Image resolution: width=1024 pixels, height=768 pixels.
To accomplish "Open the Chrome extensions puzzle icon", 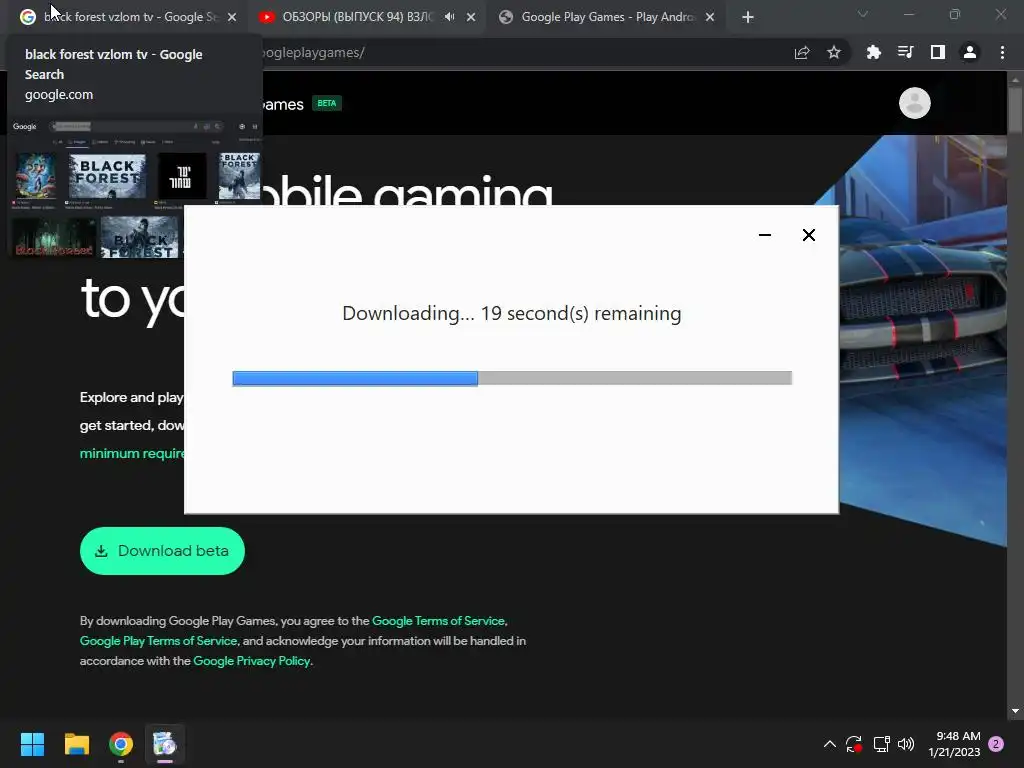I will click(x=873, y=53).
